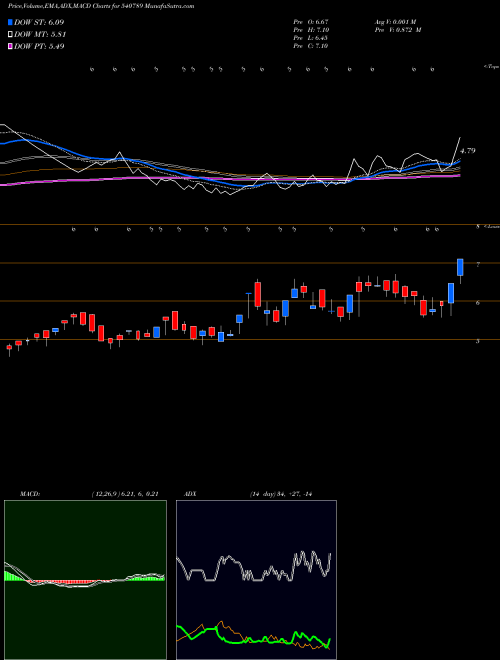Click the 'Pre C: 7.10' close value
The height and width of the screenshot is (660, 500).
(311, 46)
